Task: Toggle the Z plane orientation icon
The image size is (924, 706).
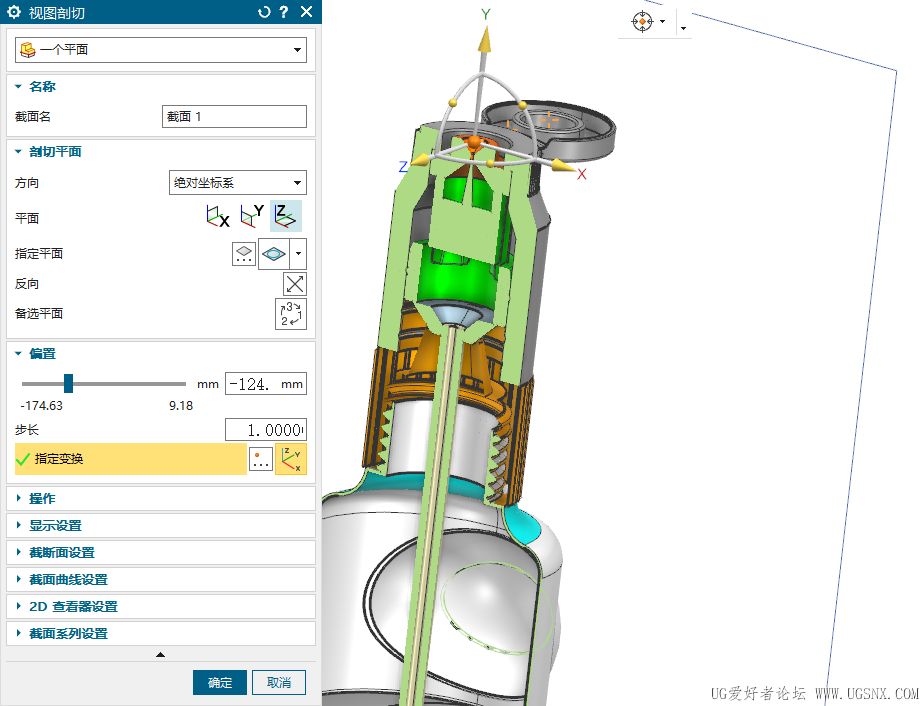Action: click(x=286, y=216)
